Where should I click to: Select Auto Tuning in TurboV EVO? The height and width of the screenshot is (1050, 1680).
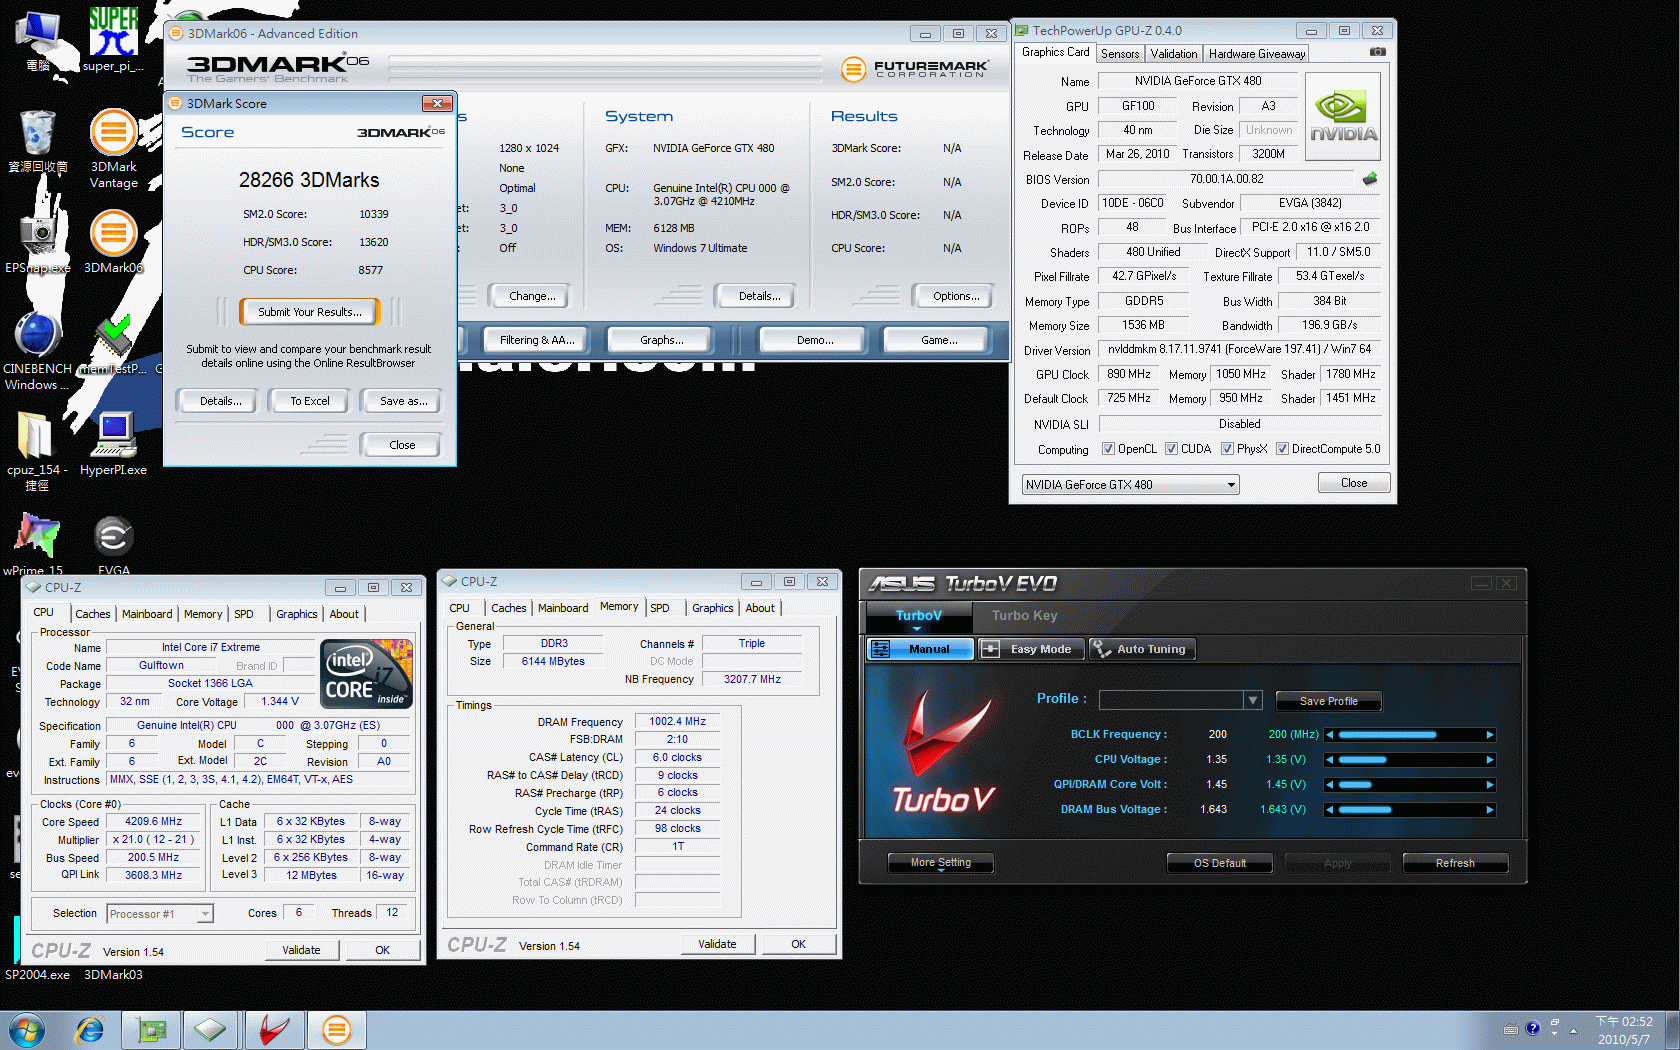pyautogui.click(x=1141, y=649)
